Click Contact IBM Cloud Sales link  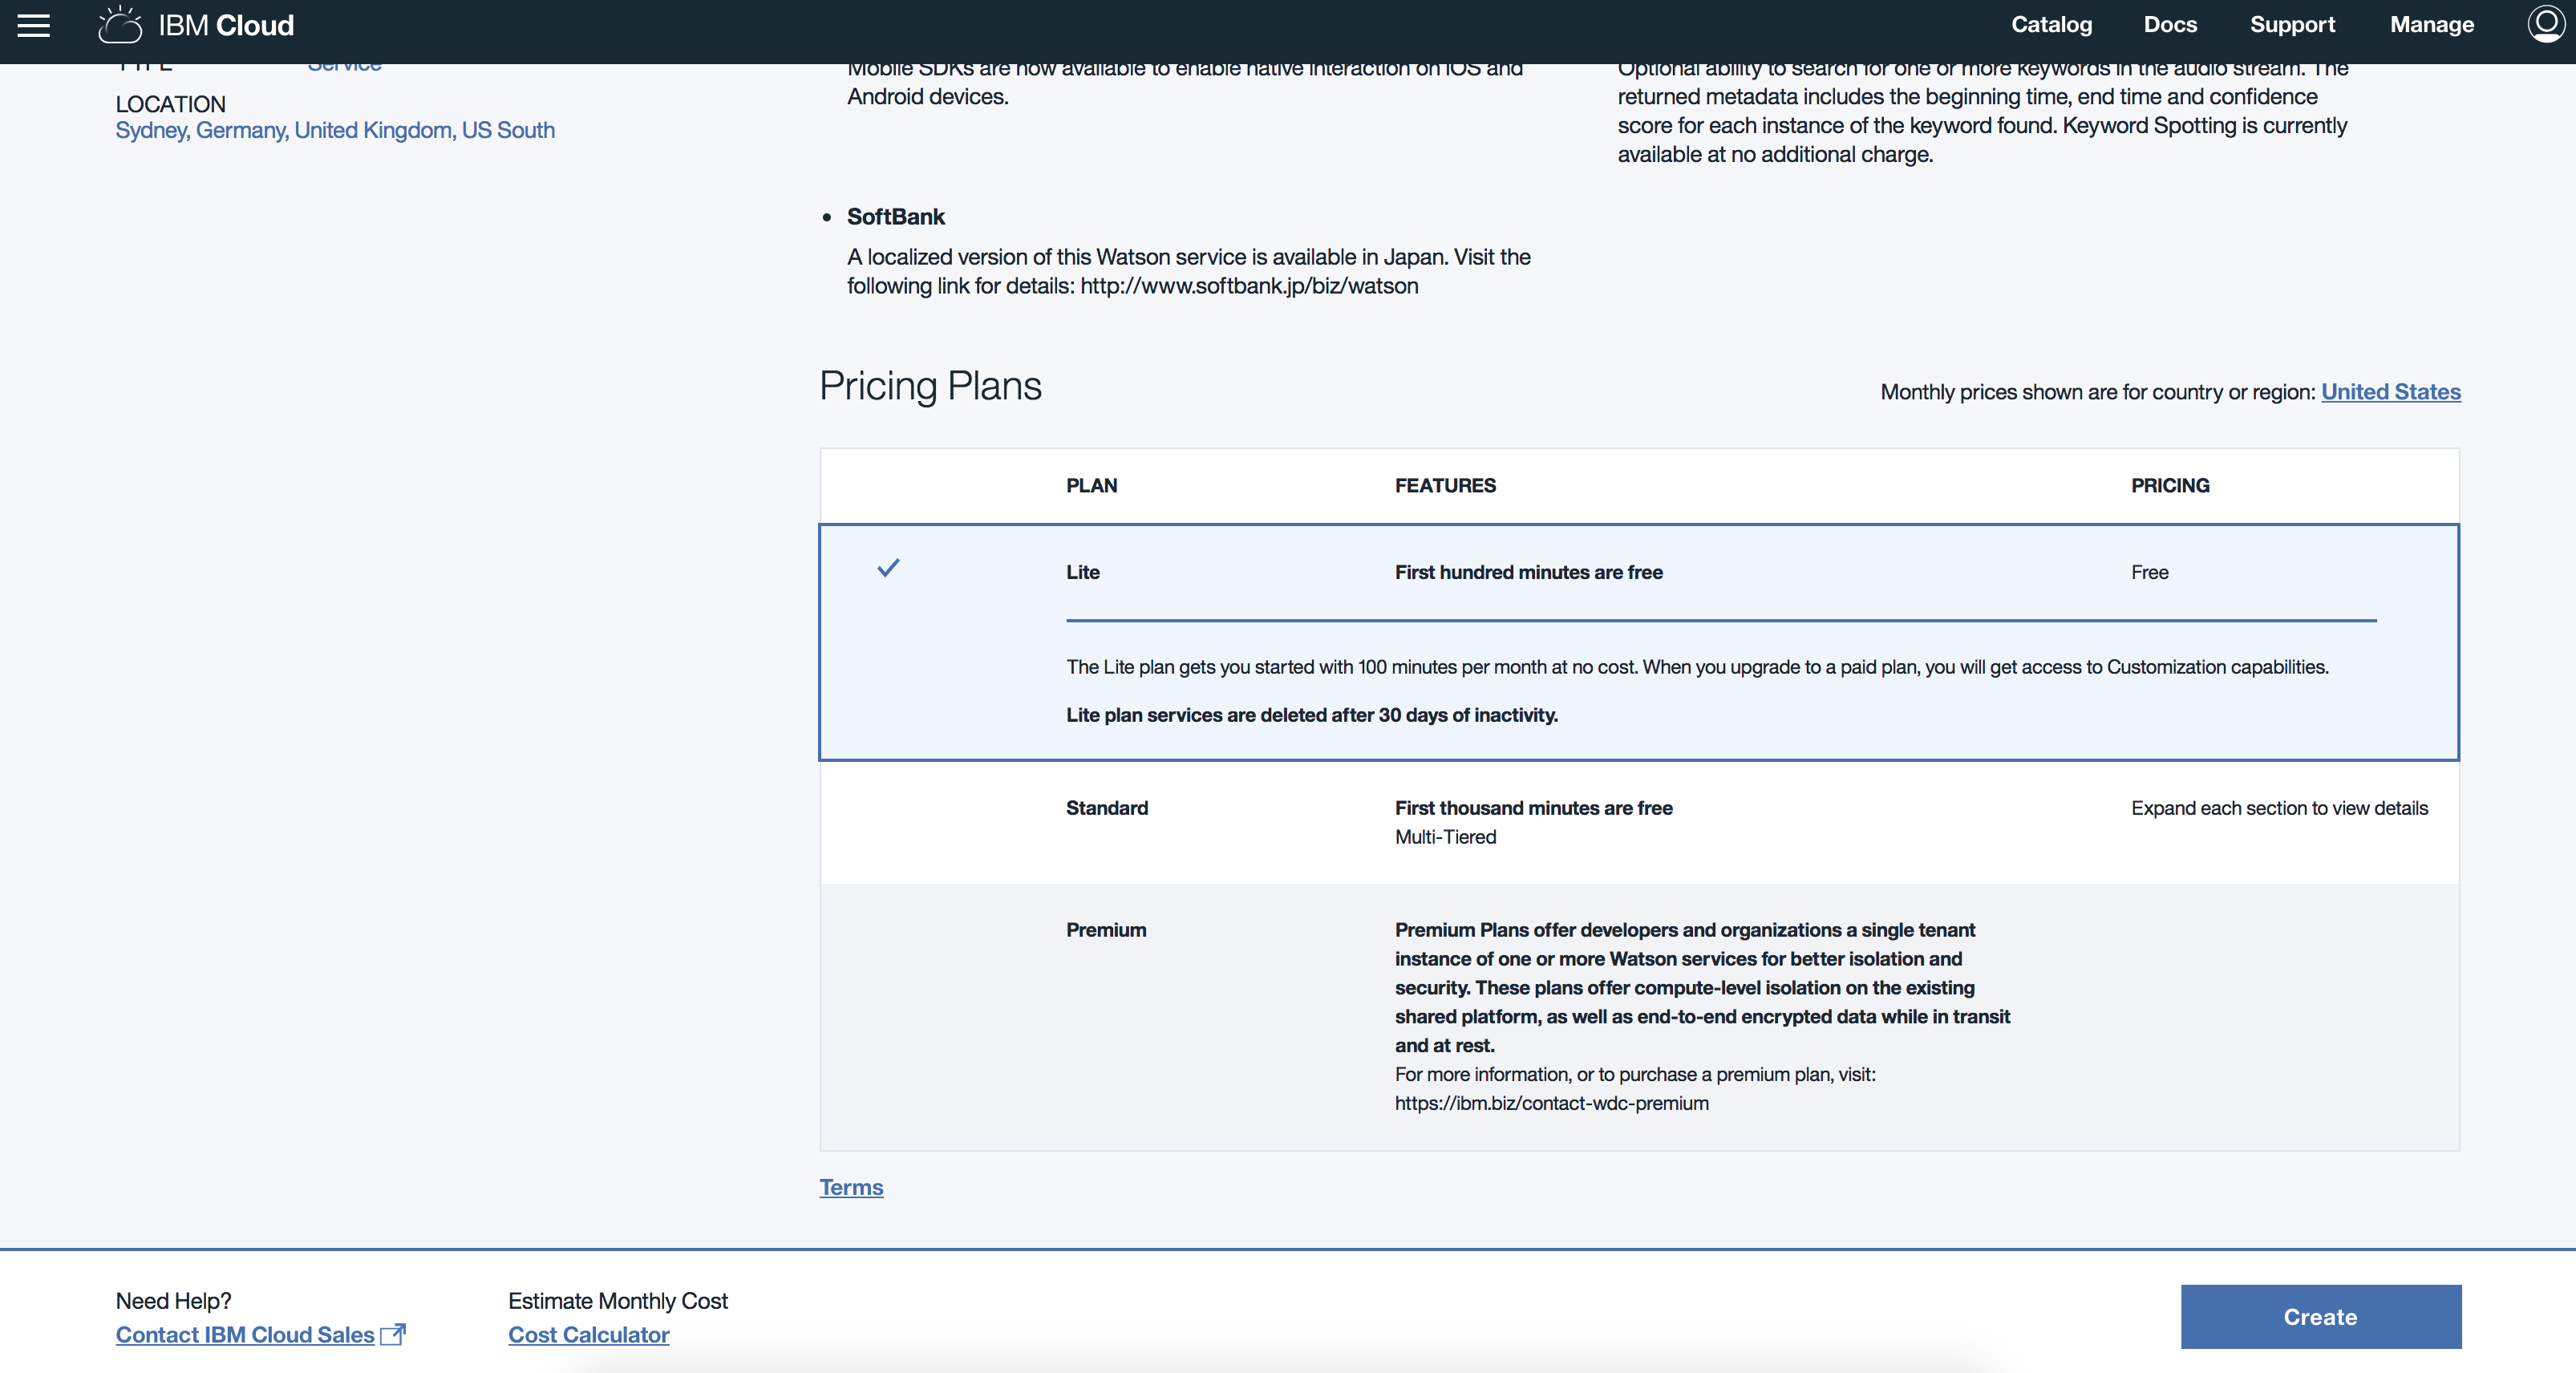[x=245, y=1335]
